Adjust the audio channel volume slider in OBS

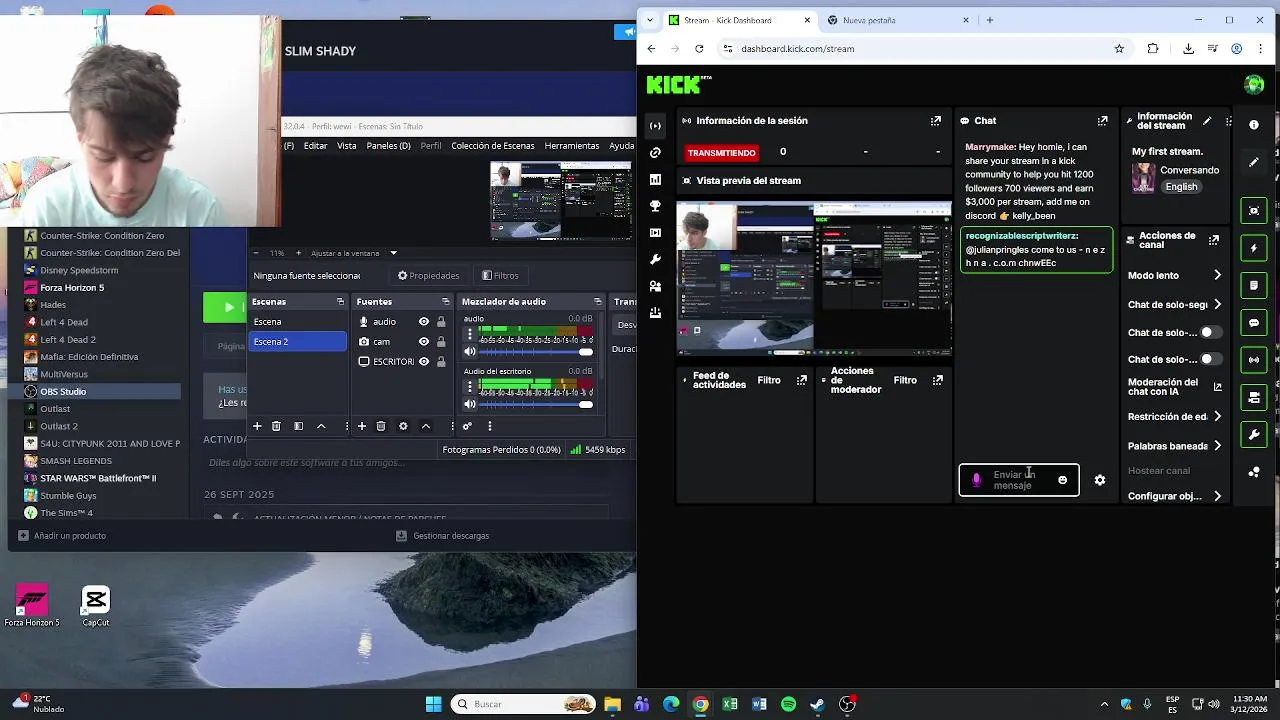[536, 352]
